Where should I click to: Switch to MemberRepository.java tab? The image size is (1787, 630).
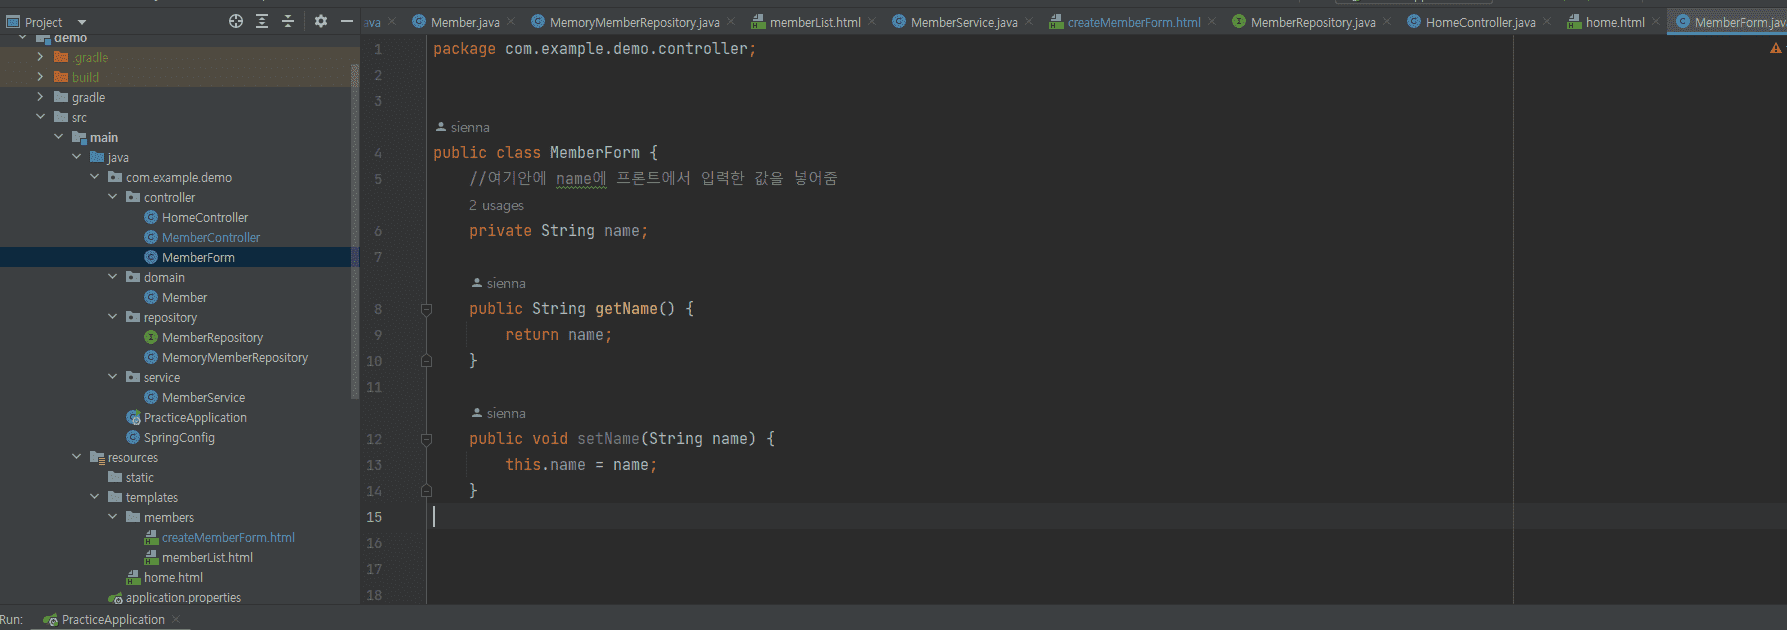tap(1313, 22)
